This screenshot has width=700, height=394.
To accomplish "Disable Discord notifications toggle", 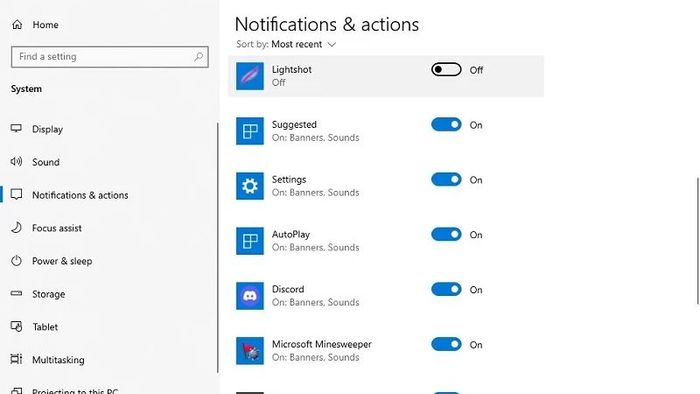I will pos(446,289).
